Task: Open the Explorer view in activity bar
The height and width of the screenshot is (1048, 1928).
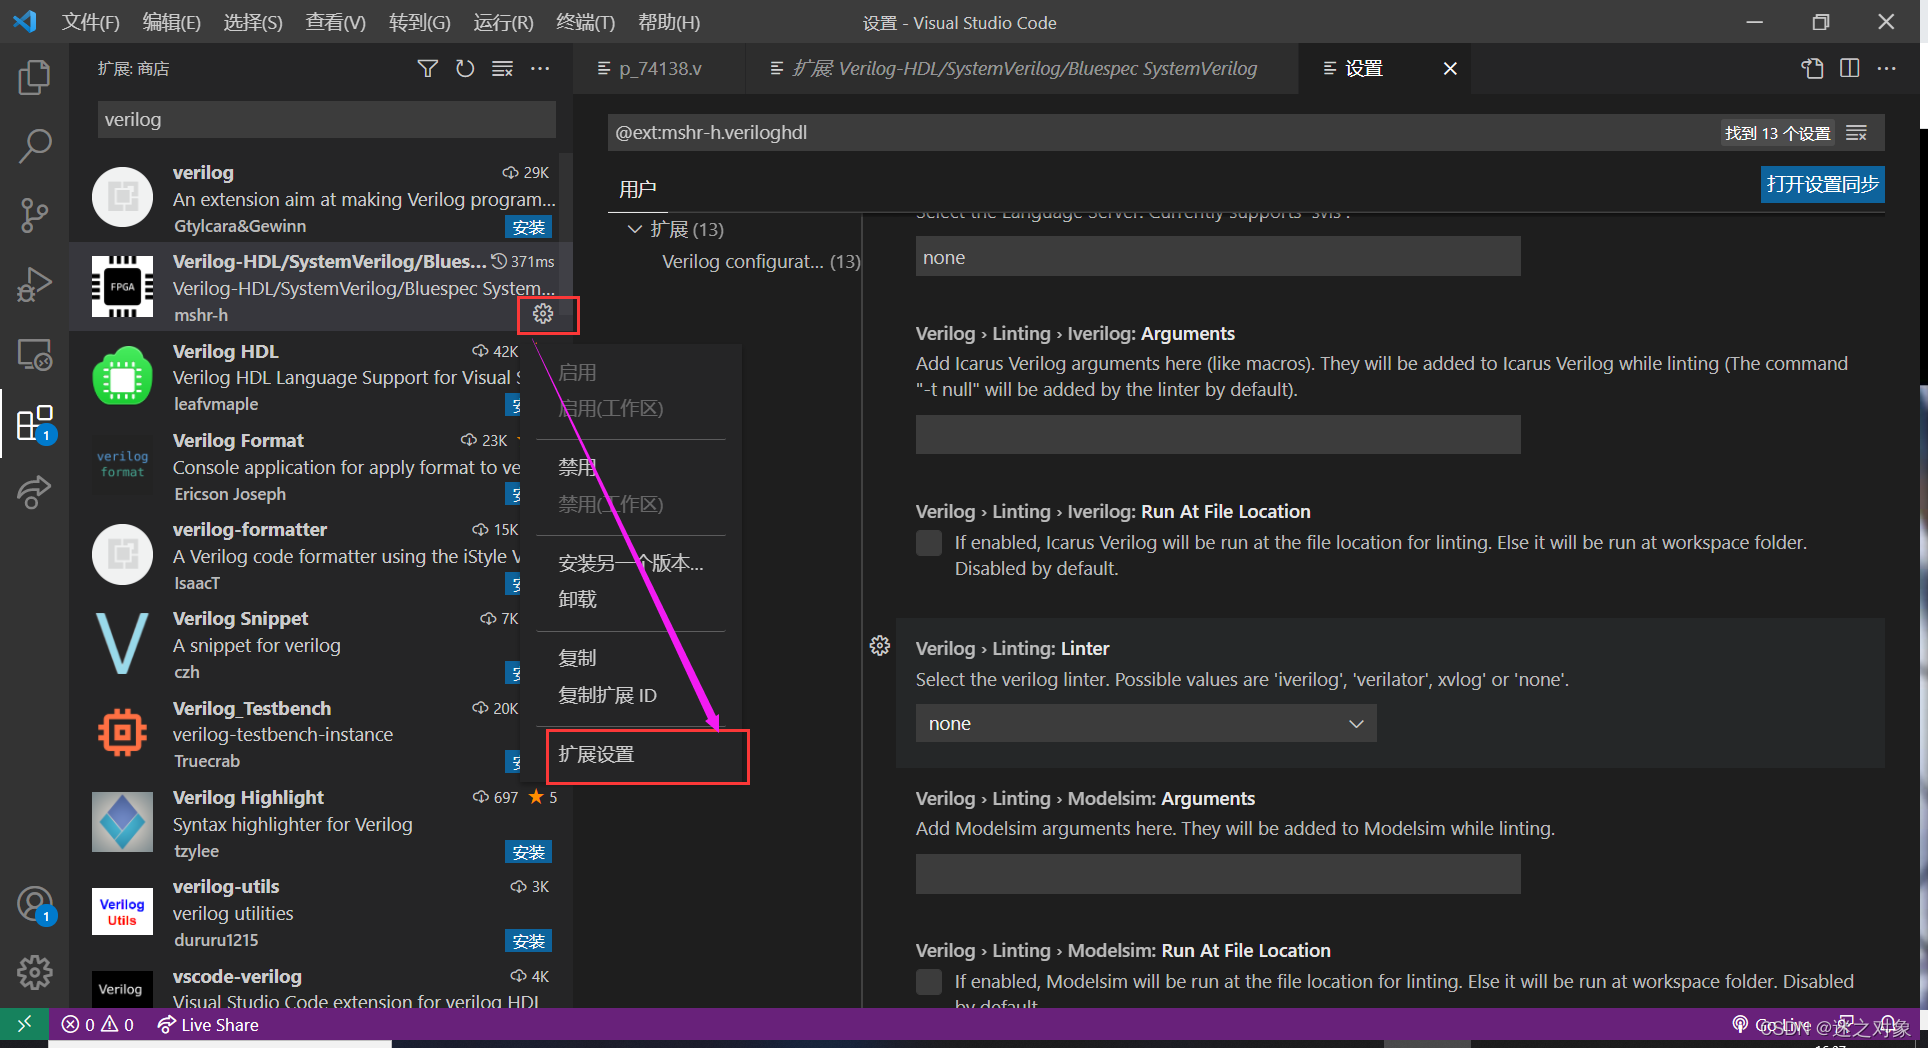Action: (x=34, y=77)
